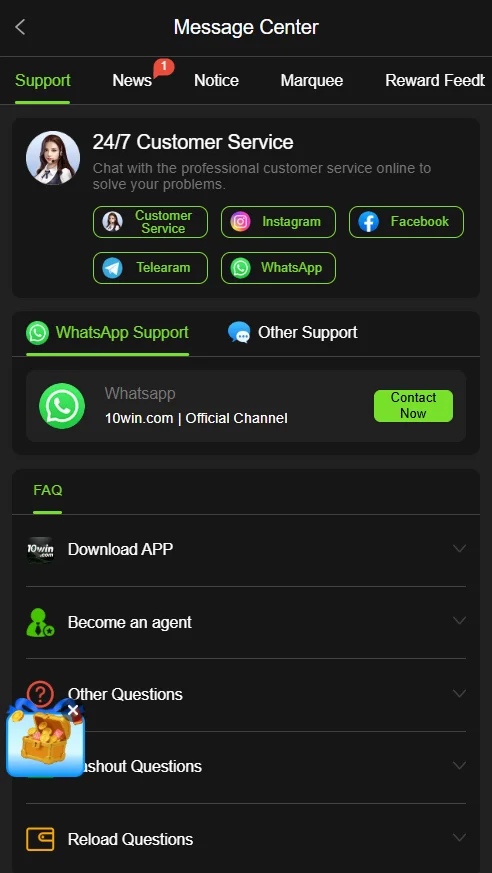Switch to the Marquee tab

(x=312, y=81)
